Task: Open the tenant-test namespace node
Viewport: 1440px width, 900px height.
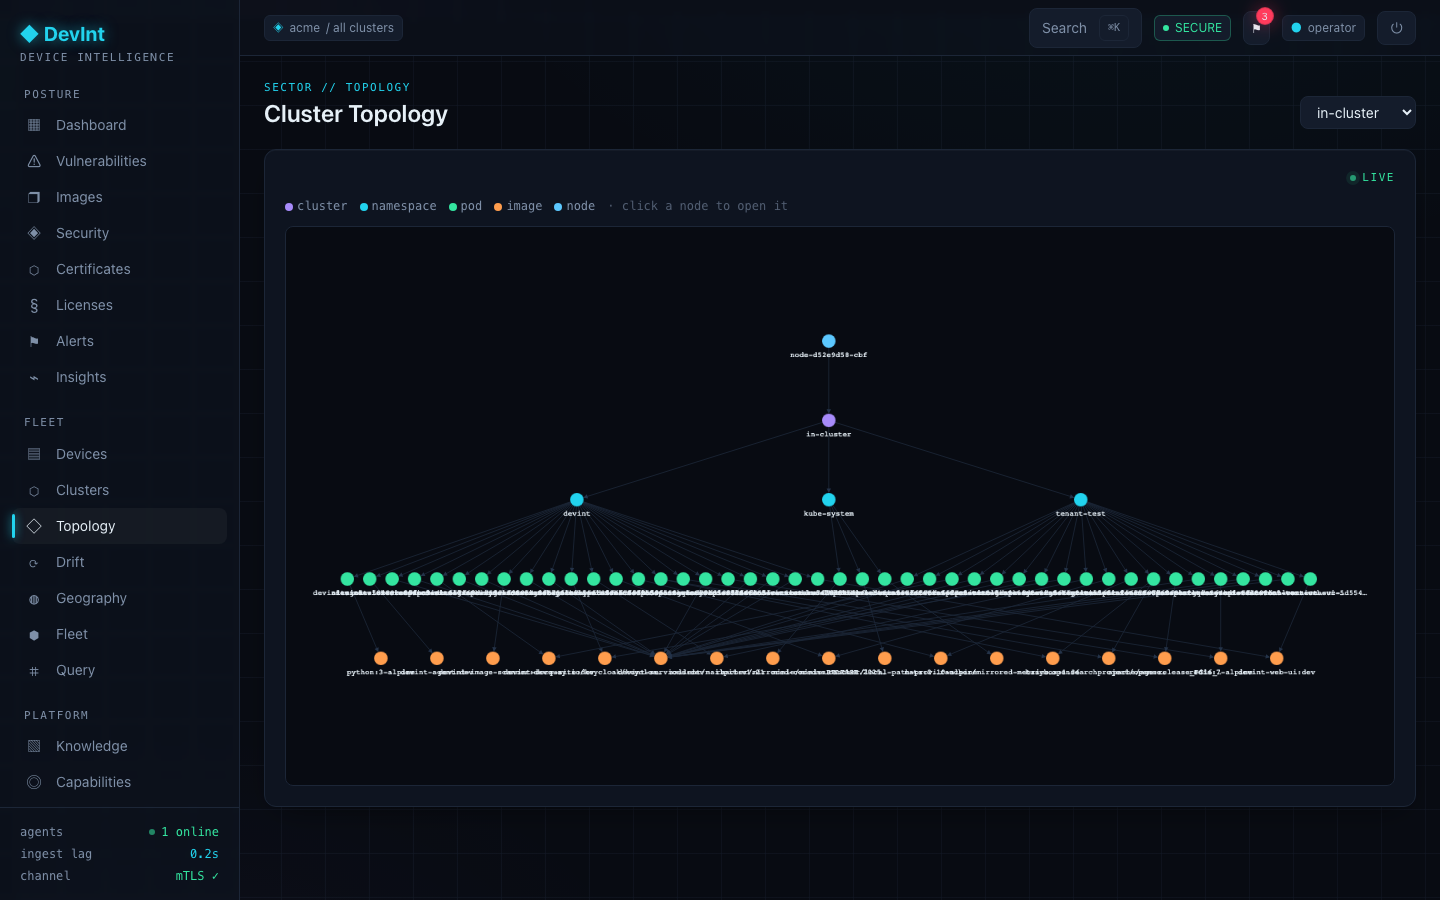Action: [x=1081, y=499]
